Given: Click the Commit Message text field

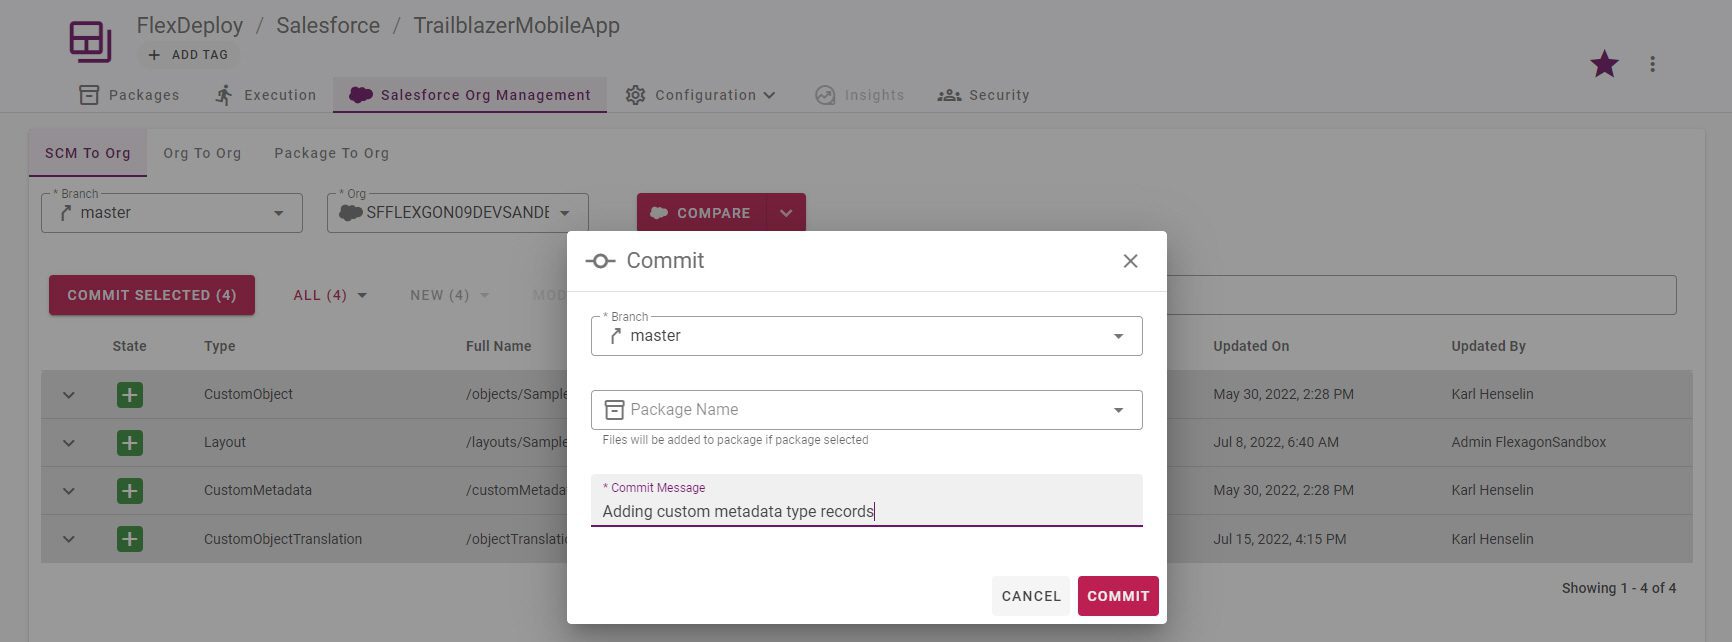Looking at the screenshot, I should click(866, 500).
